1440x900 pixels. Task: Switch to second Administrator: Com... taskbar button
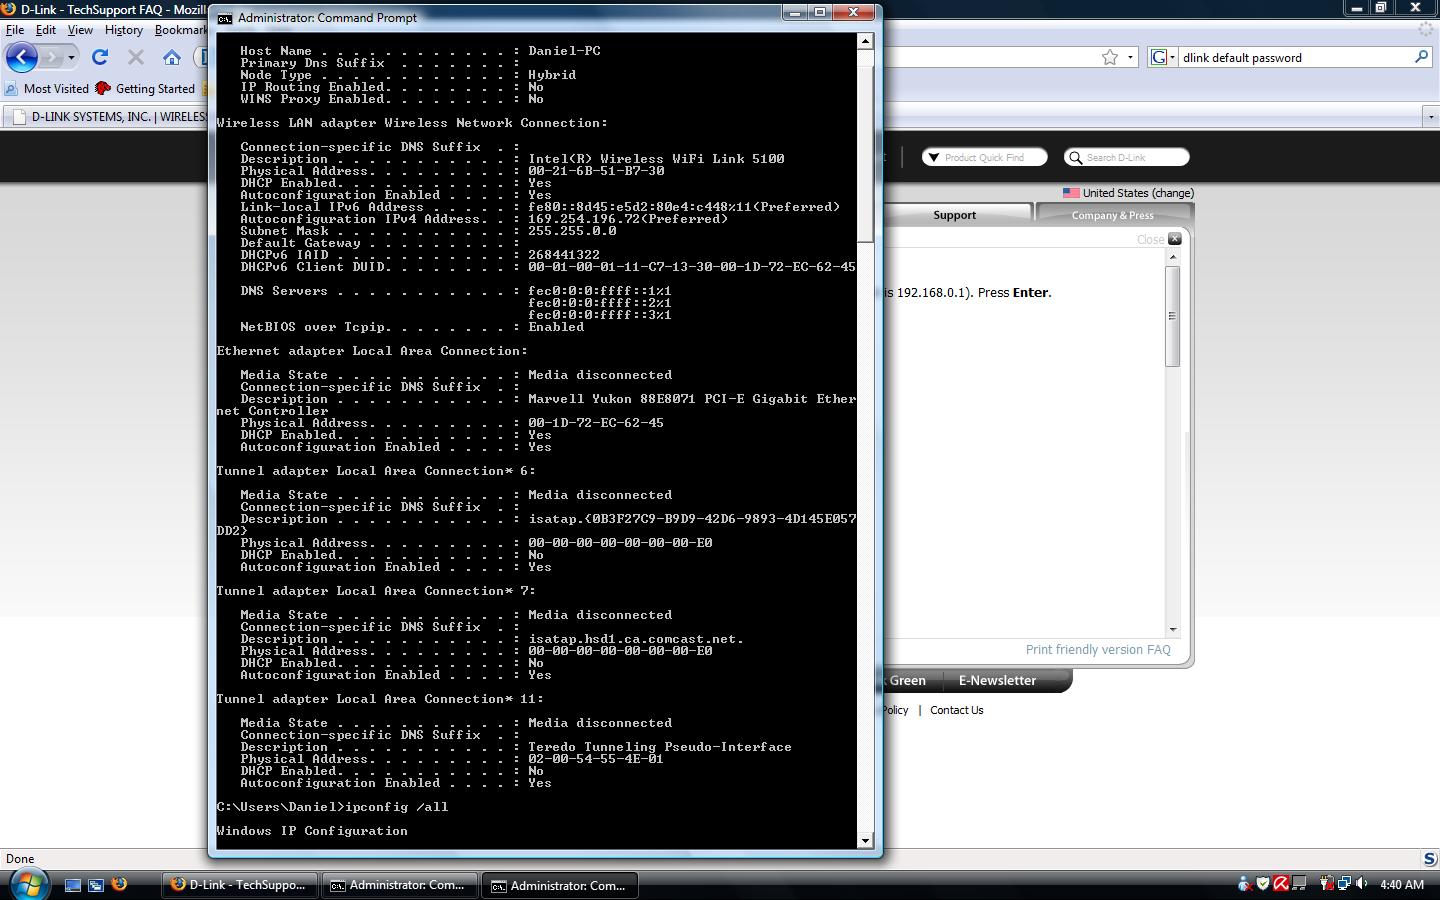tap(561, 885)
